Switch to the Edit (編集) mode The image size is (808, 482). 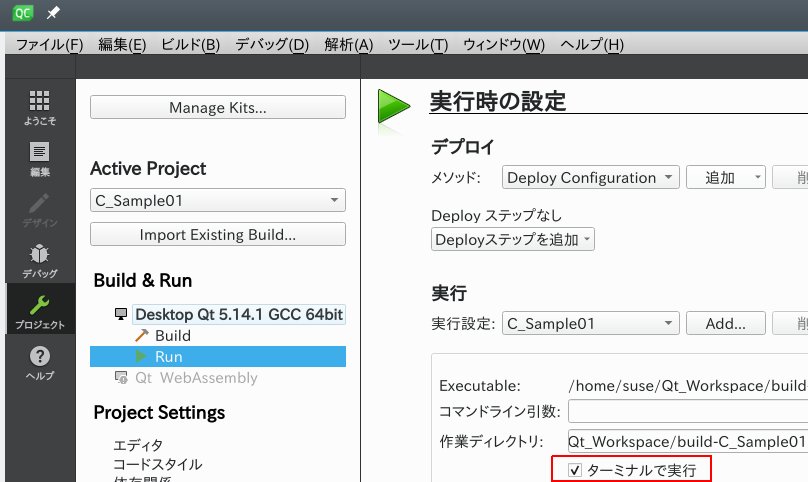39,158
